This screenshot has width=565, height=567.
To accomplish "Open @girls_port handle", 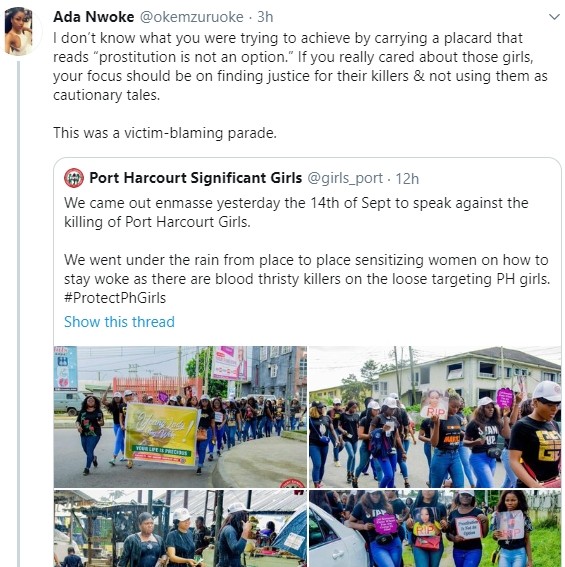I will [x=345, y=178].
